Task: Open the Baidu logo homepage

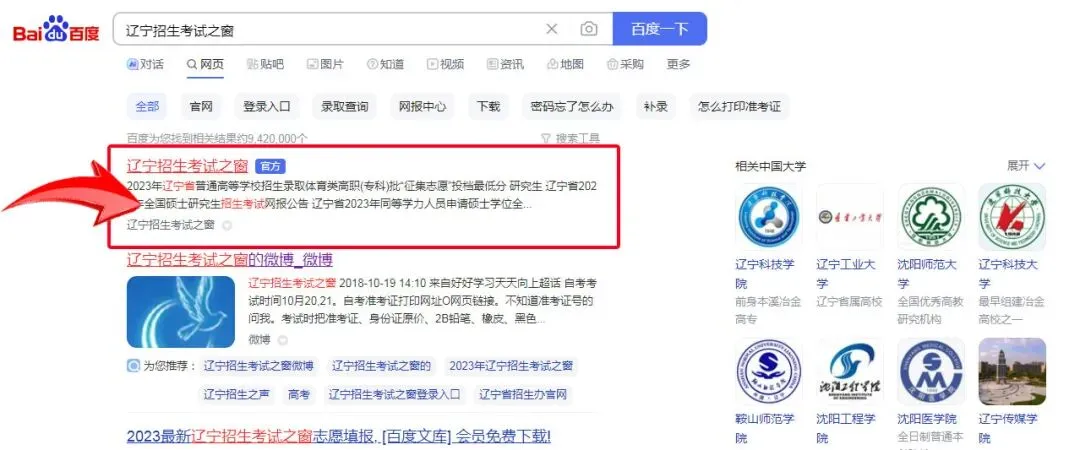Action: click(56, 30)
